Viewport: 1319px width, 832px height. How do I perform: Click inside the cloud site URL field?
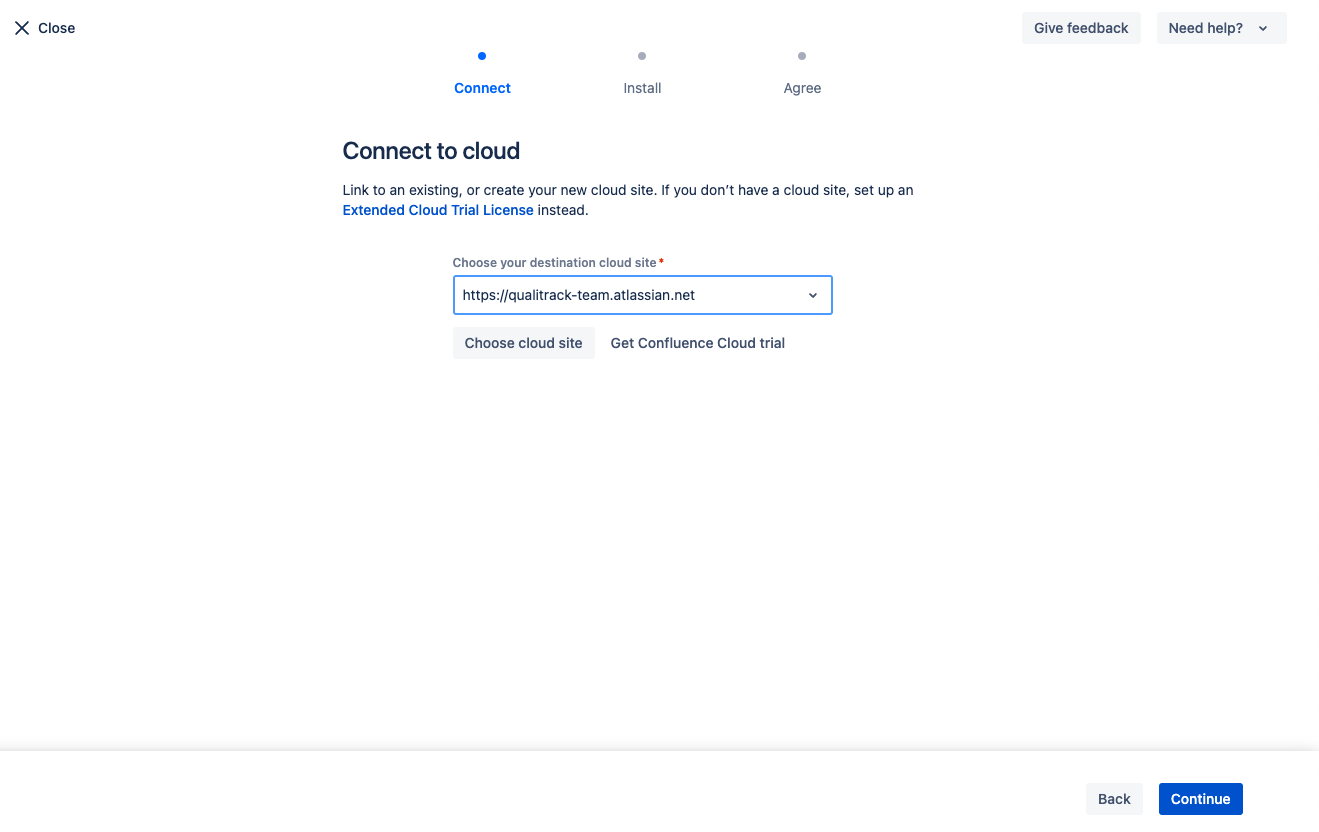click(600, 295)
